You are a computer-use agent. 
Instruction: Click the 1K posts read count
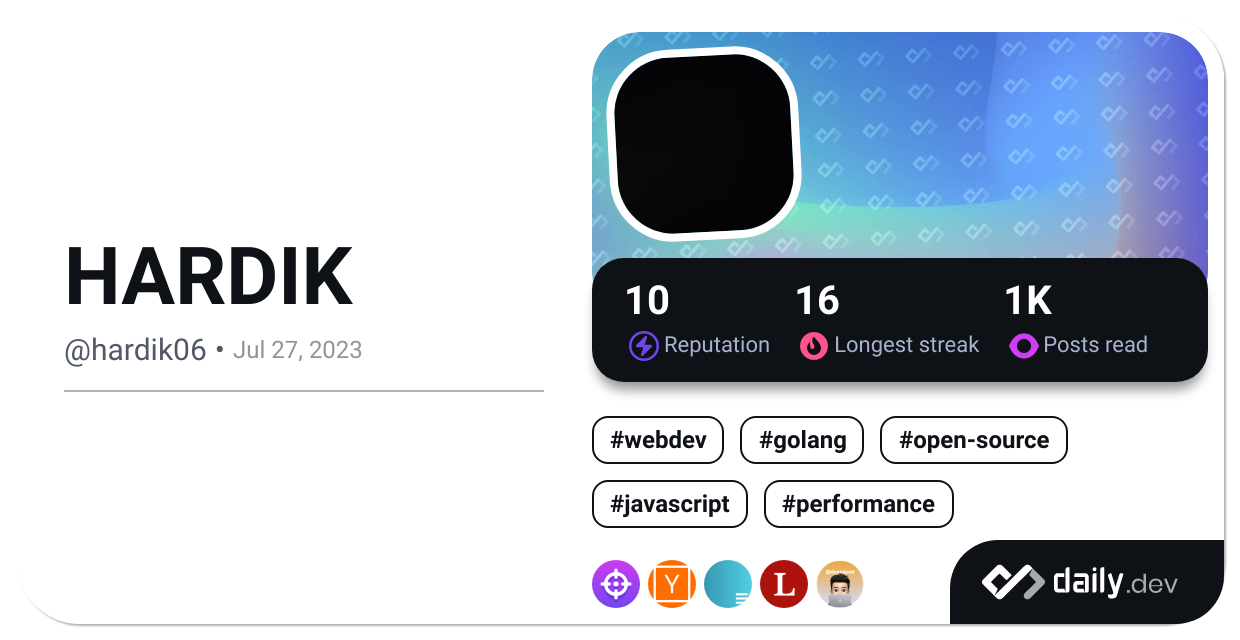tap(1028, 301)
